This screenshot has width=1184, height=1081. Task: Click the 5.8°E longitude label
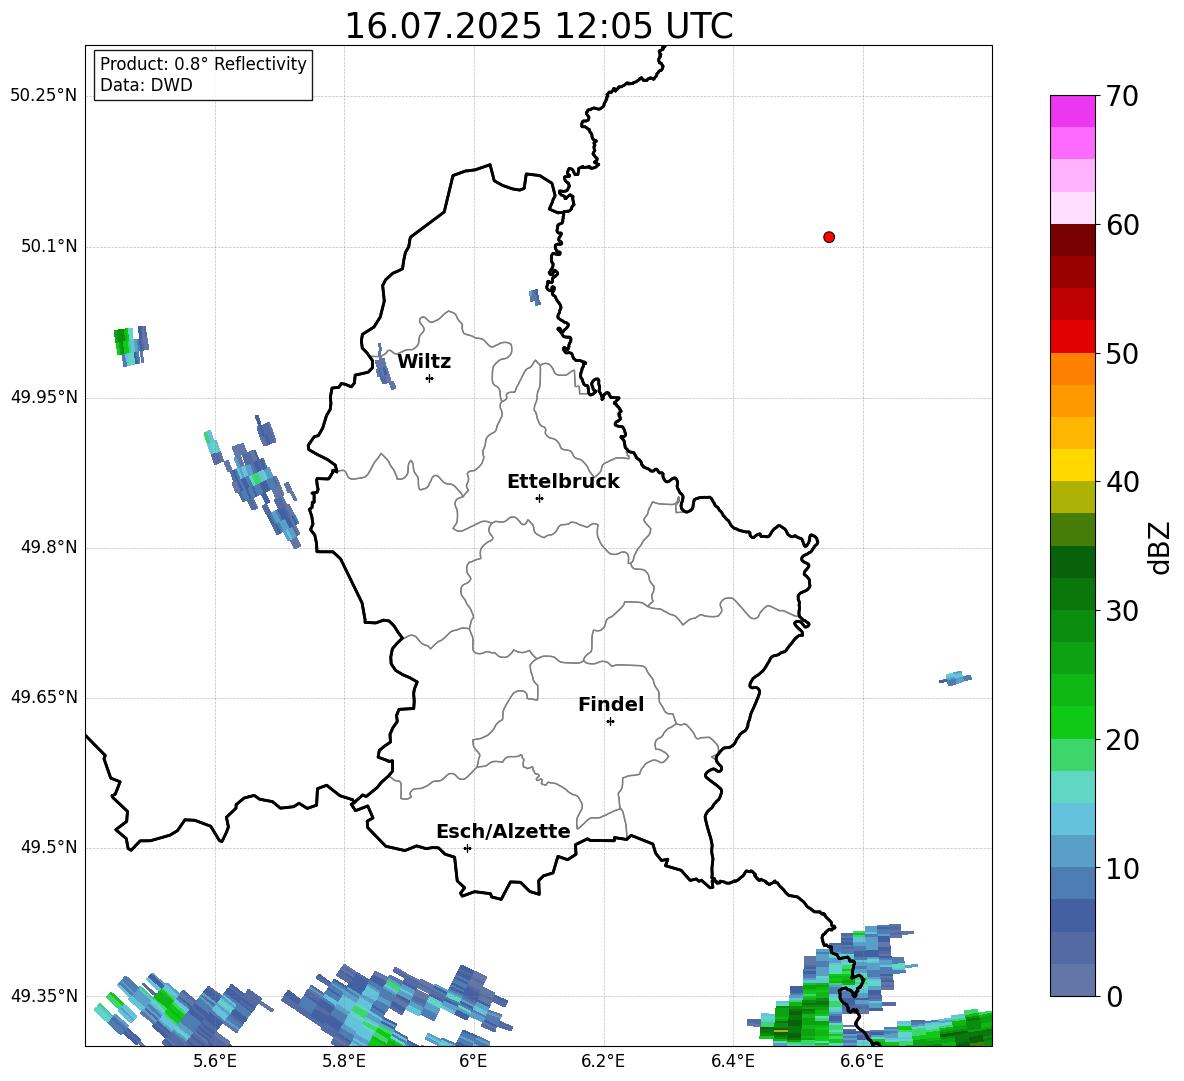[x=344, y=1061]
